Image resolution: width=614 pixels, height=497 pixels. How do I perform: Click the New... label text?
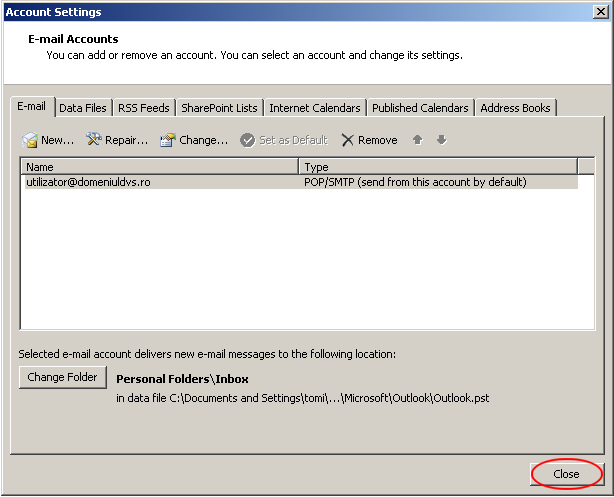click(58, 140)
